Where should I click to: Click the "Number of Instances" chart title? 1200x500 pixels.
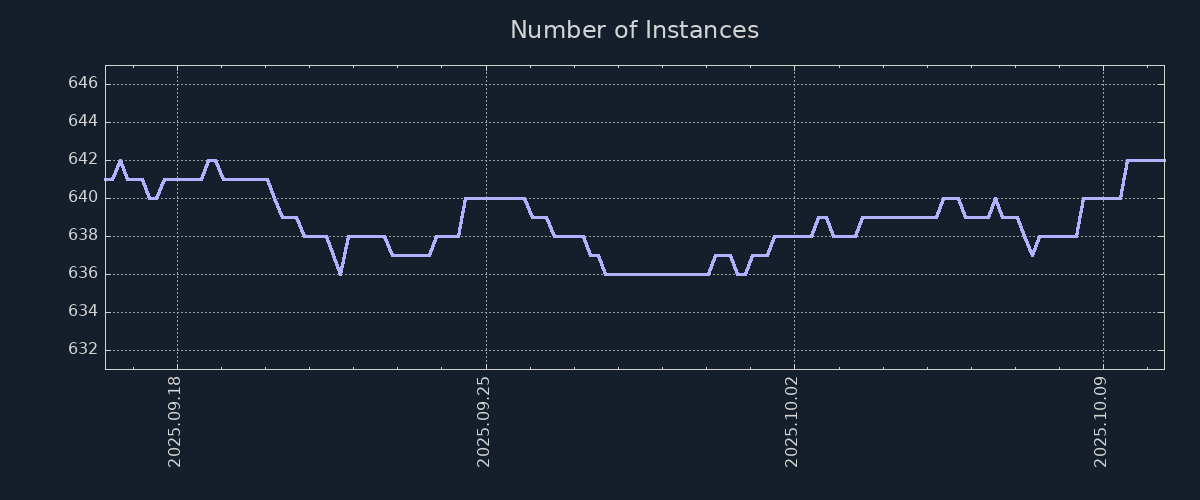pos(634,30)
